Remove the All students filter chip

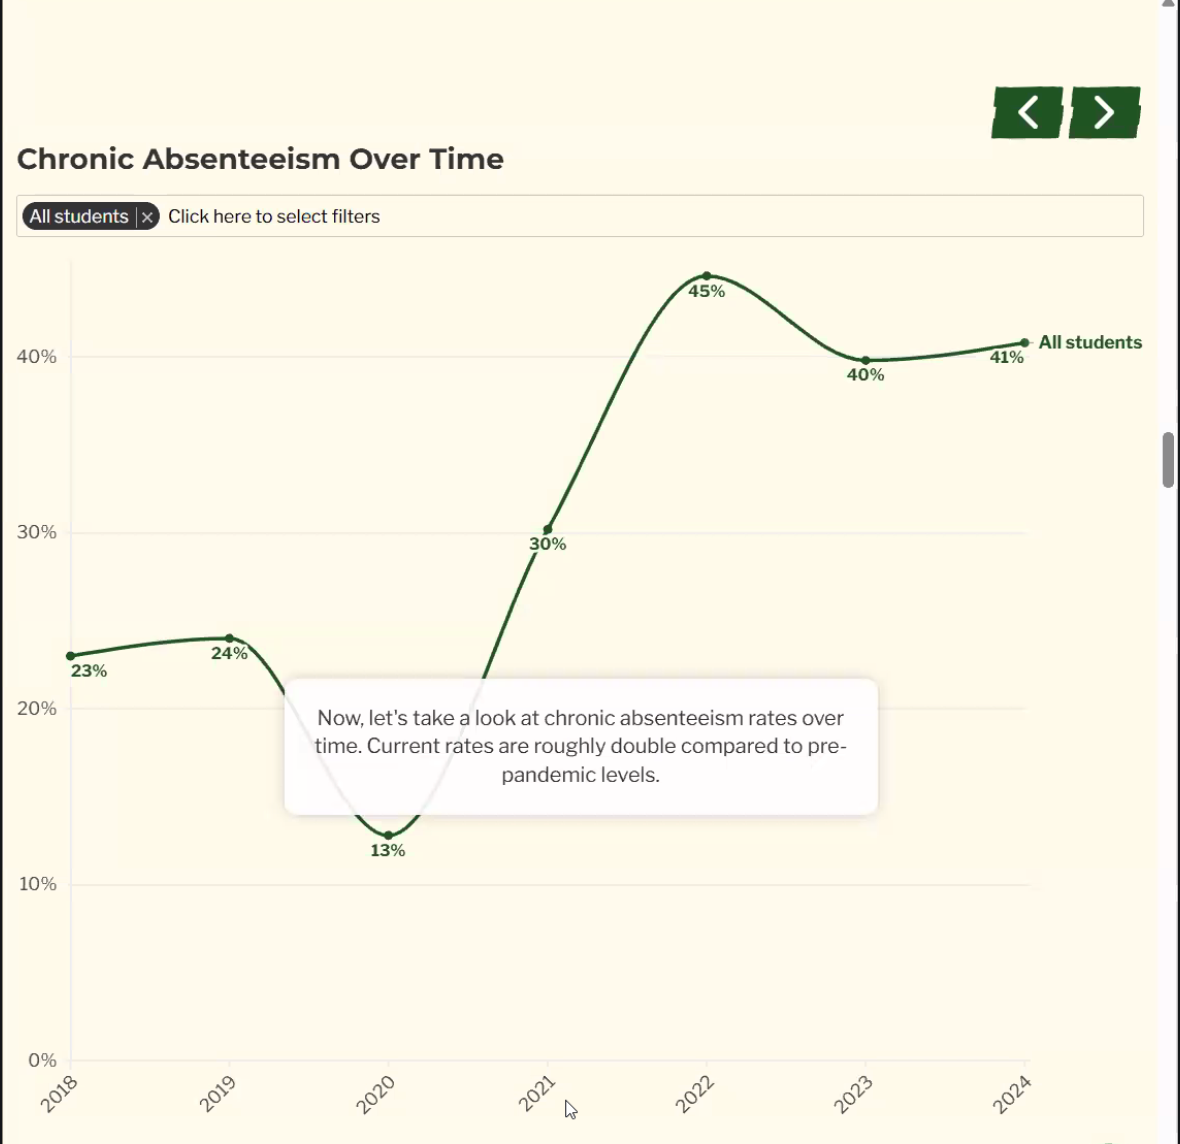tap(147, 217)
